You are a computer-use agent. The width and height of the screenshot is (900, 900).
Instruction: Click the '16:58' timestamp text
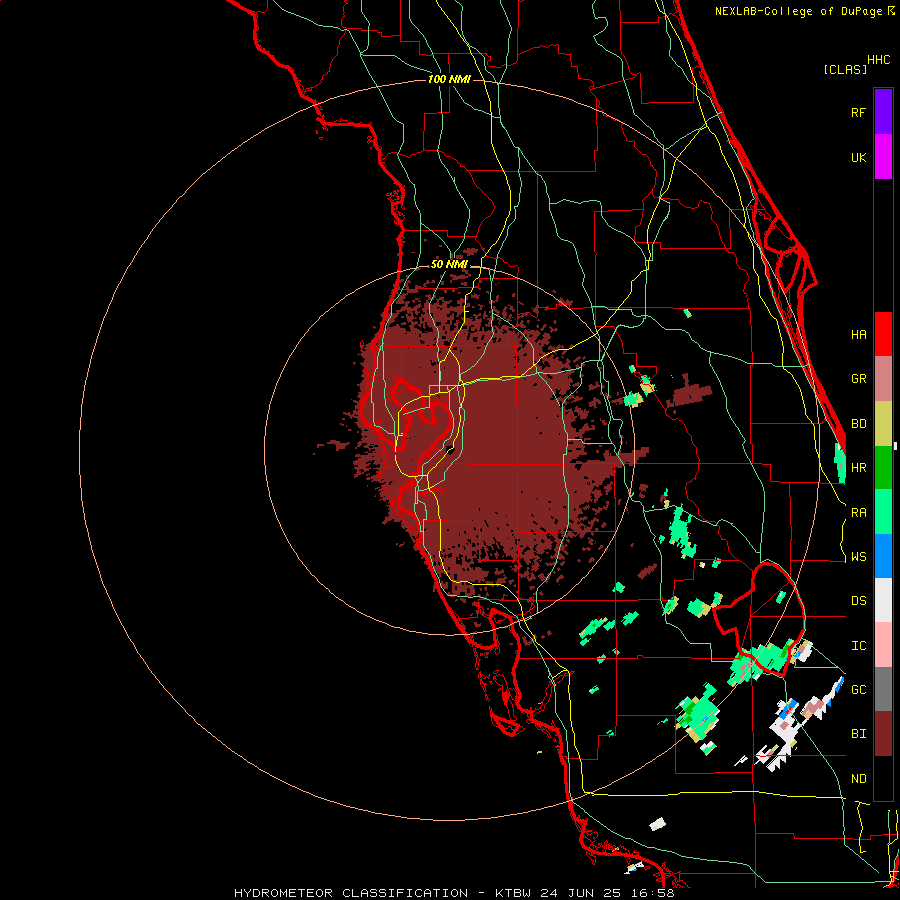coord(651,893)
